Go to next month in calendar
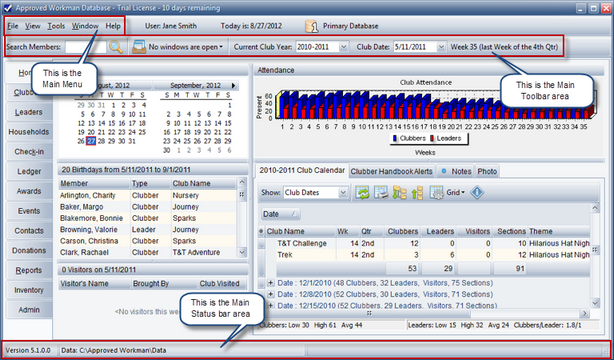 coord(234,85)
